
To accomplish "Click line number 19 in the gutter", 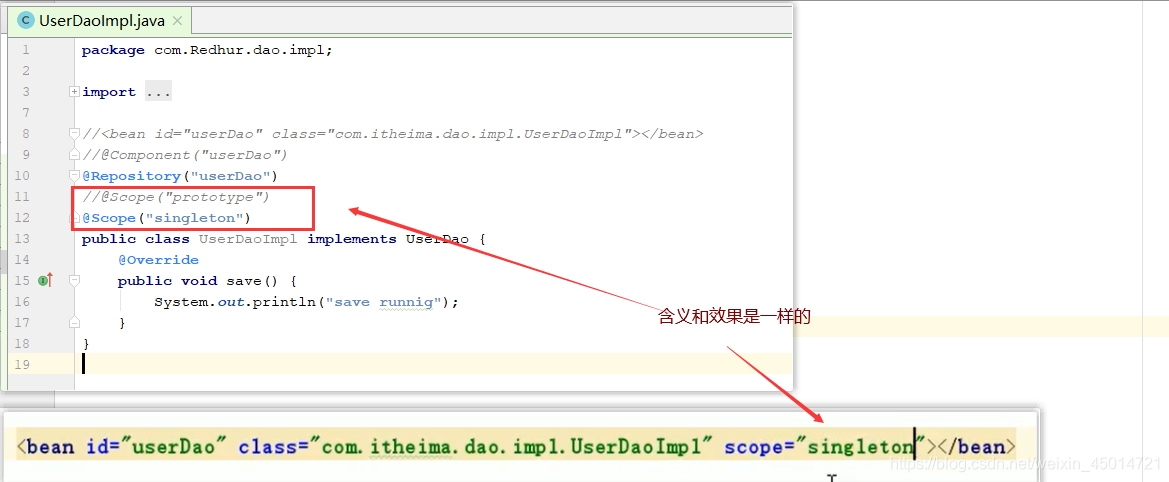I will click(22, 364).
